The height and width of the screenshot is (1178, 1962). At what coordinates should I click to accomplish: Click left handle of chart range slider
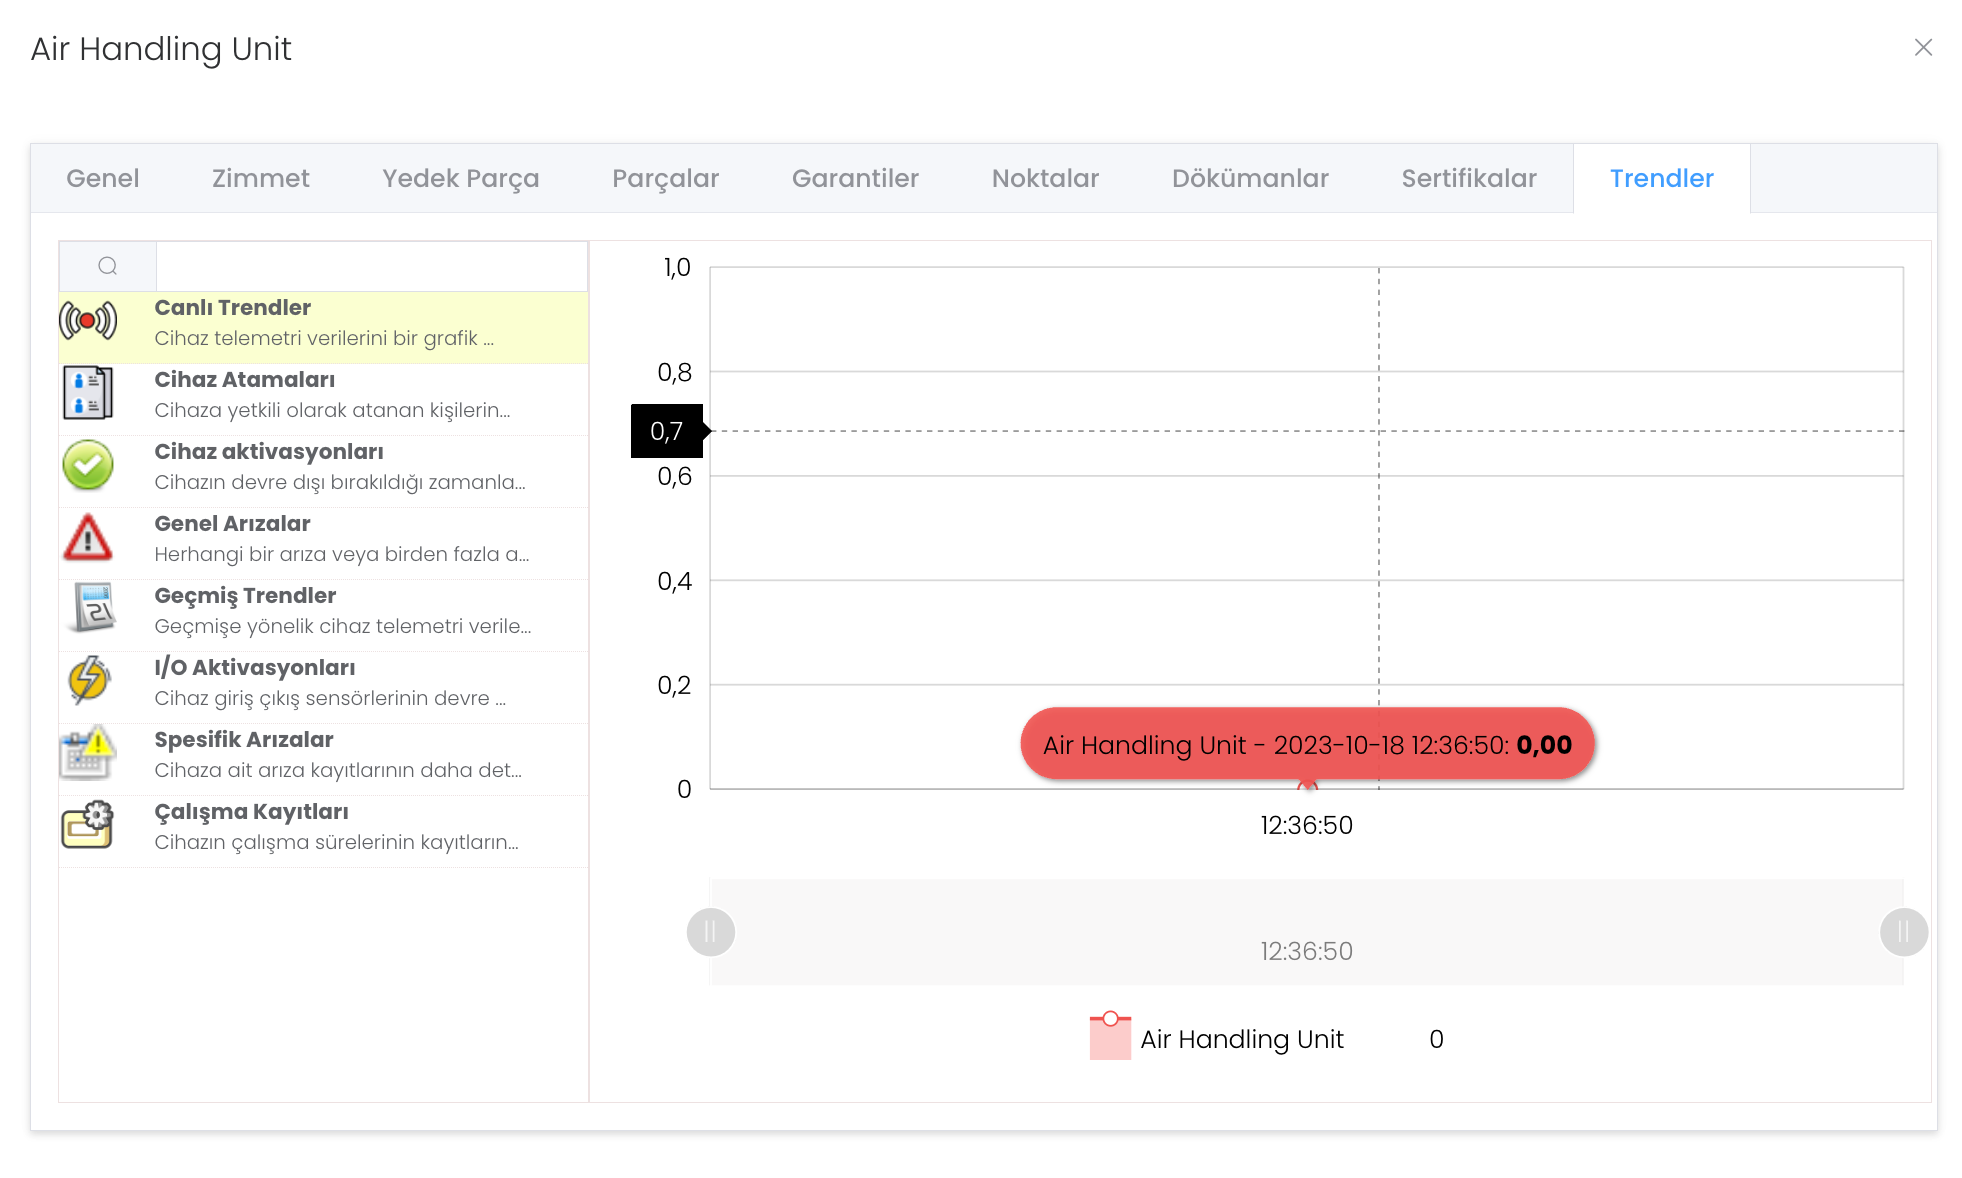pyautogui.click(x=711, y=932)
